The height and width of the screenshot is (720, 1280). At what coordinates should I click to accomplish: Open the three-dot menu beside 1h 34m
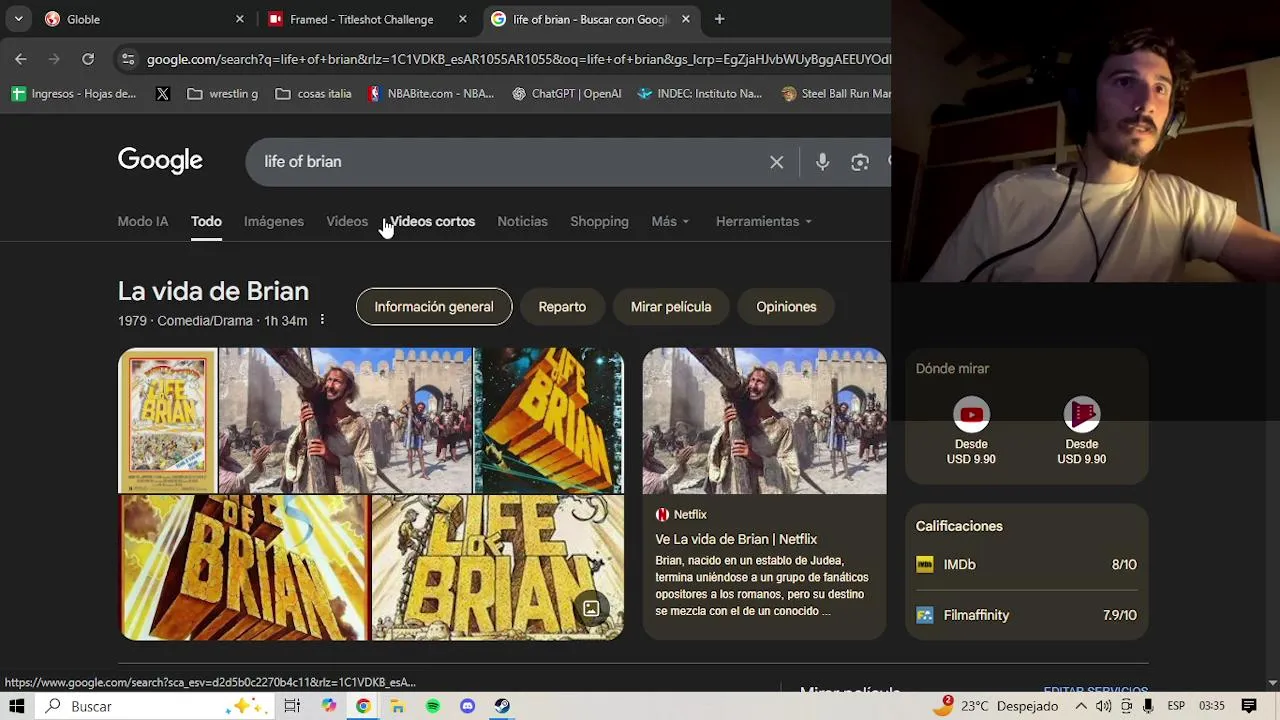(322, 320)
